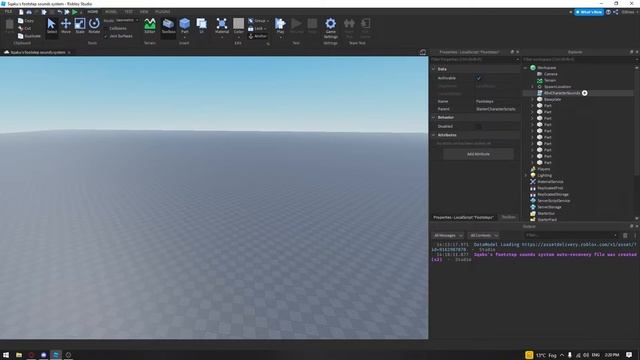Switch to the Toolbox tab below Properties
This screenshot has height=360, width=640.
(x=508, y=217)
